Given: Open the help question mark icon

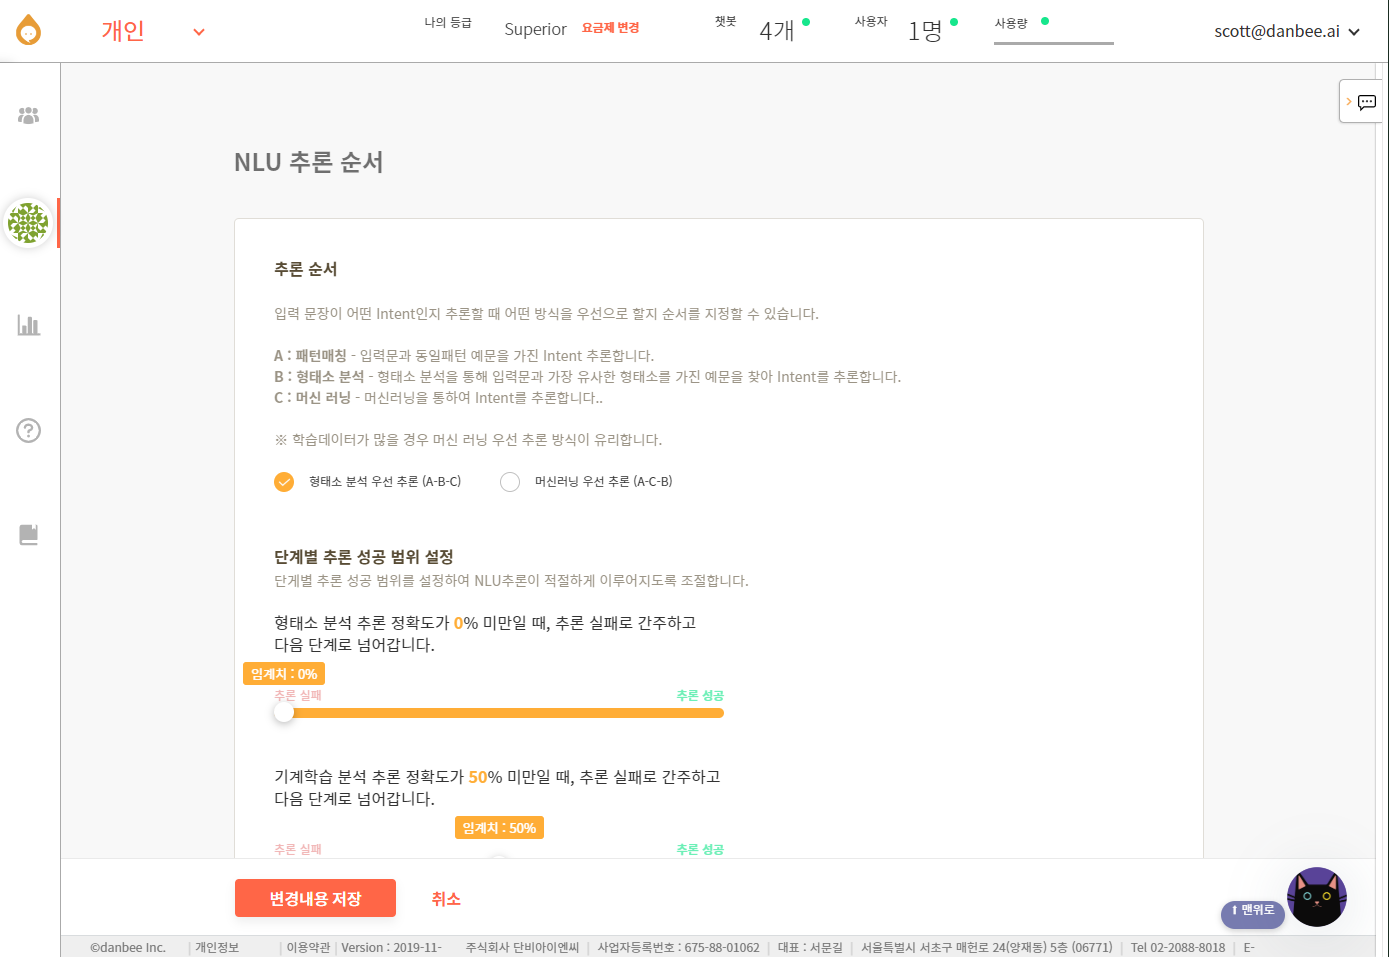Looking at the screenshot, I should pos(29,431).
